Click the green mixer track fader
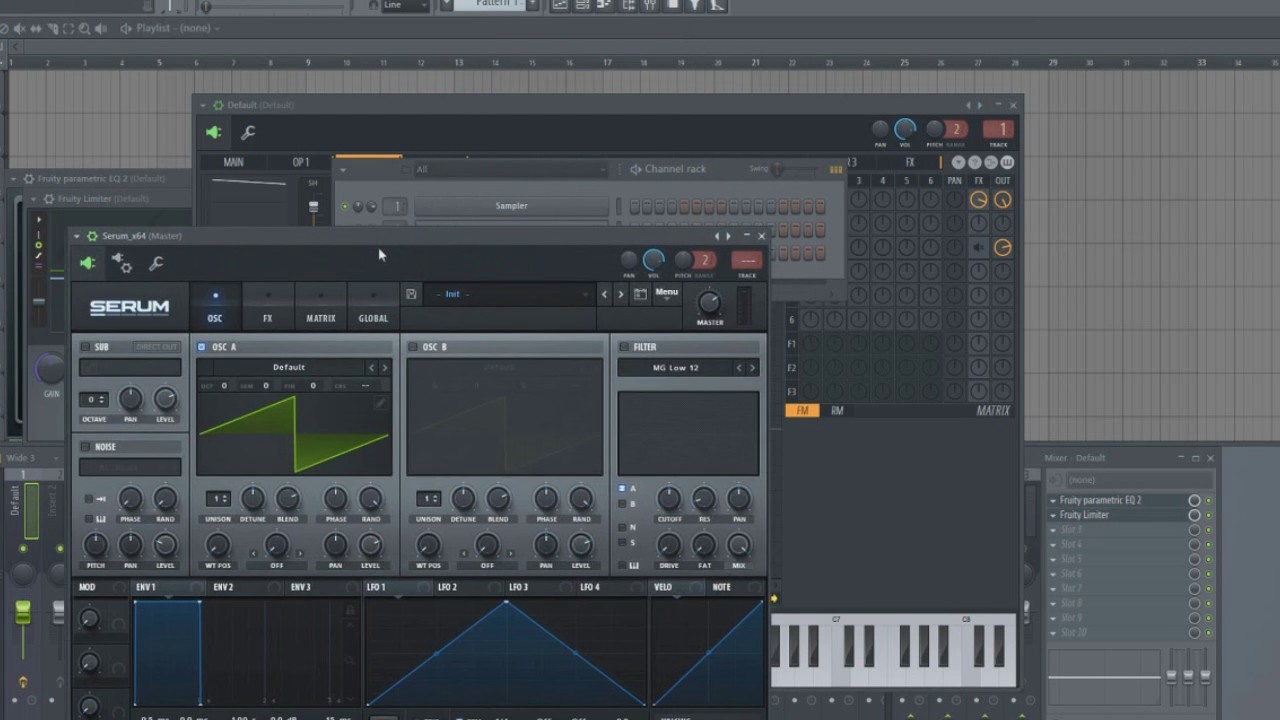The height and width of the screenshot is (720, 1280). pyautogui.click(x=22, y=612)
